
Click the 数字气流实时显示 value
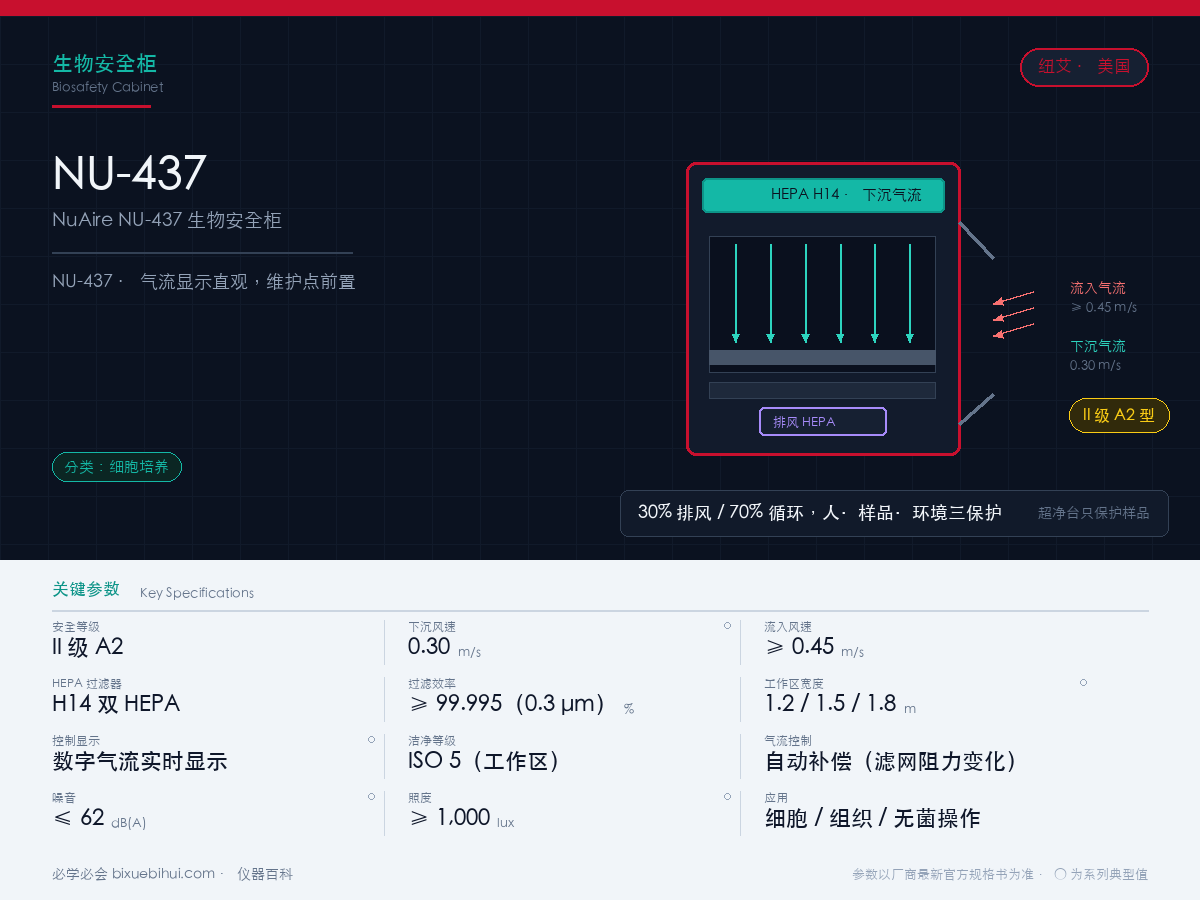(140, 761)
